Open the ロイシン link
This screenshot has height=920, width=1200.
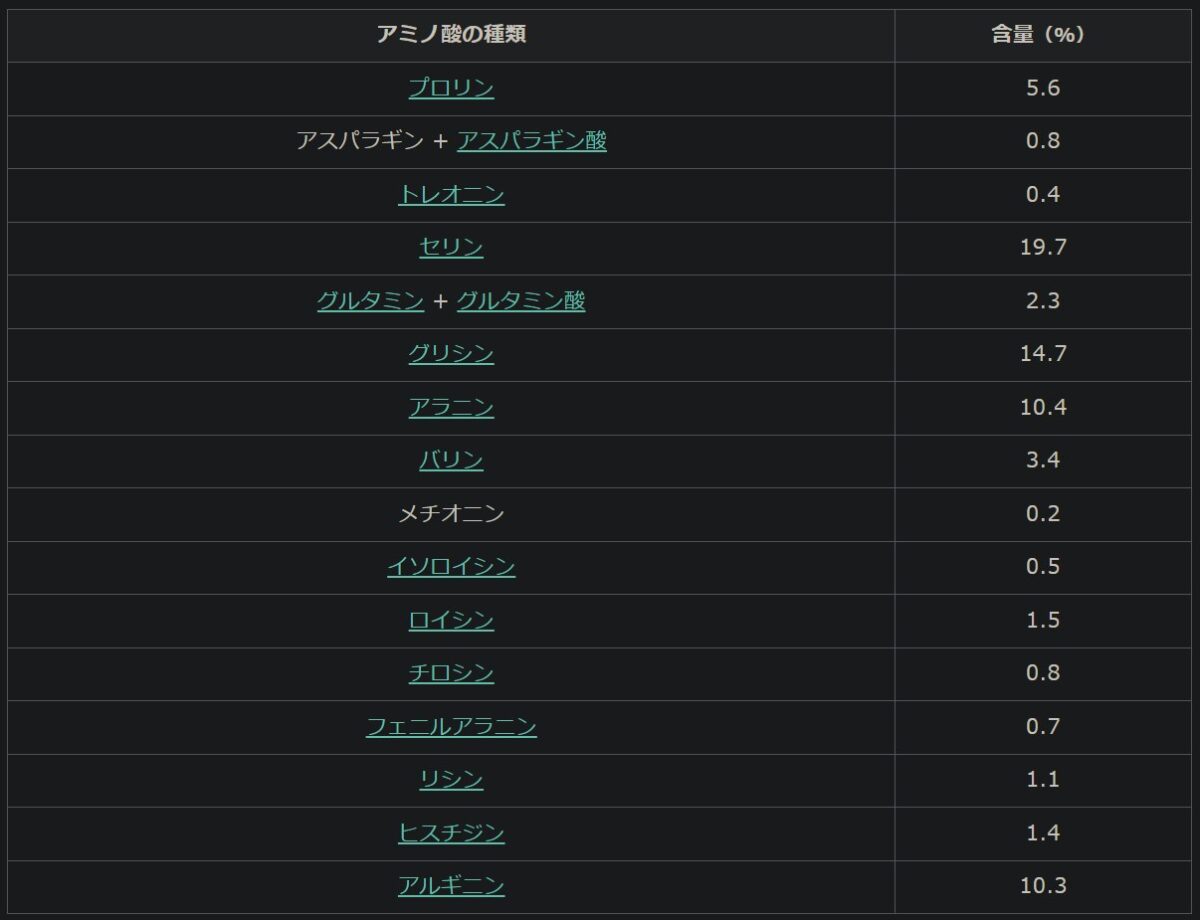pos(451,620)
